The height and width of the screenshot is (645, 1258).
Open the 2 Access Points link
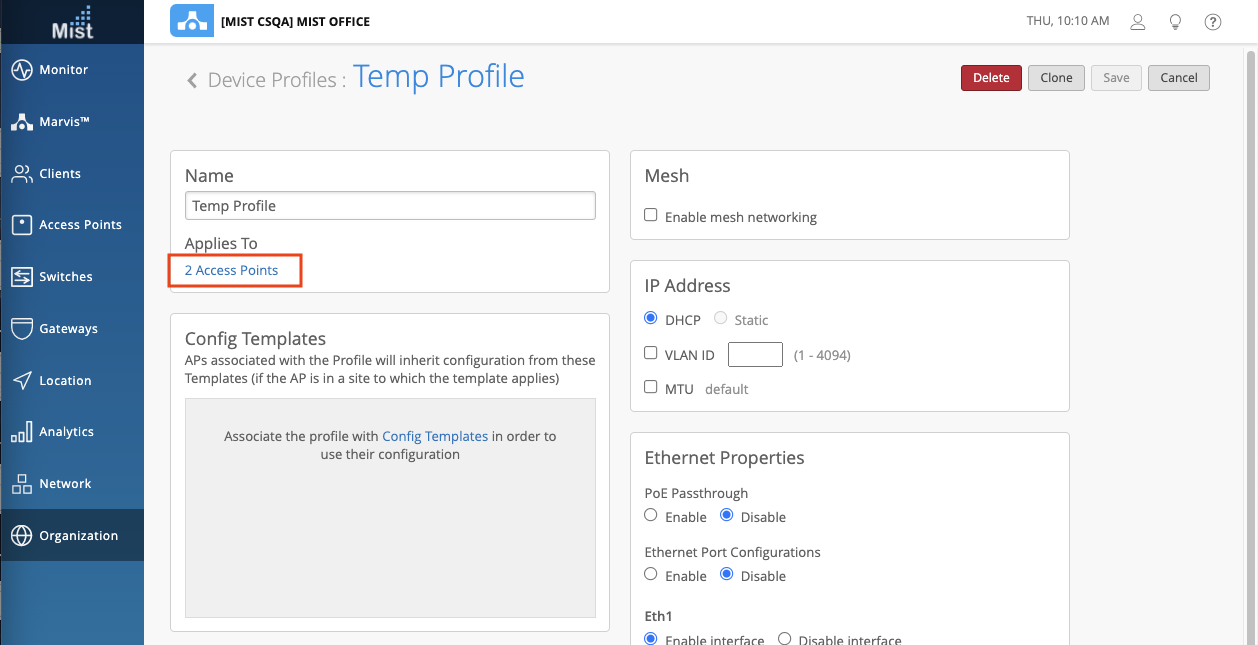coord(231,271)
